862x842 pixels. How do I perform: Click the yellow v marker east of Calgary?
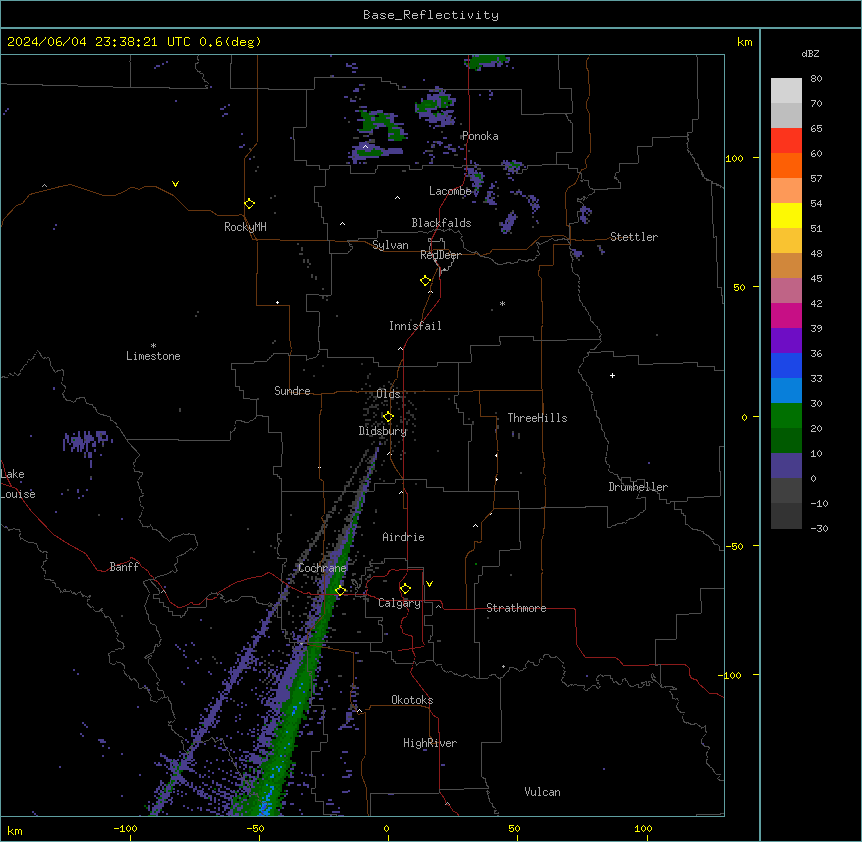429,584
